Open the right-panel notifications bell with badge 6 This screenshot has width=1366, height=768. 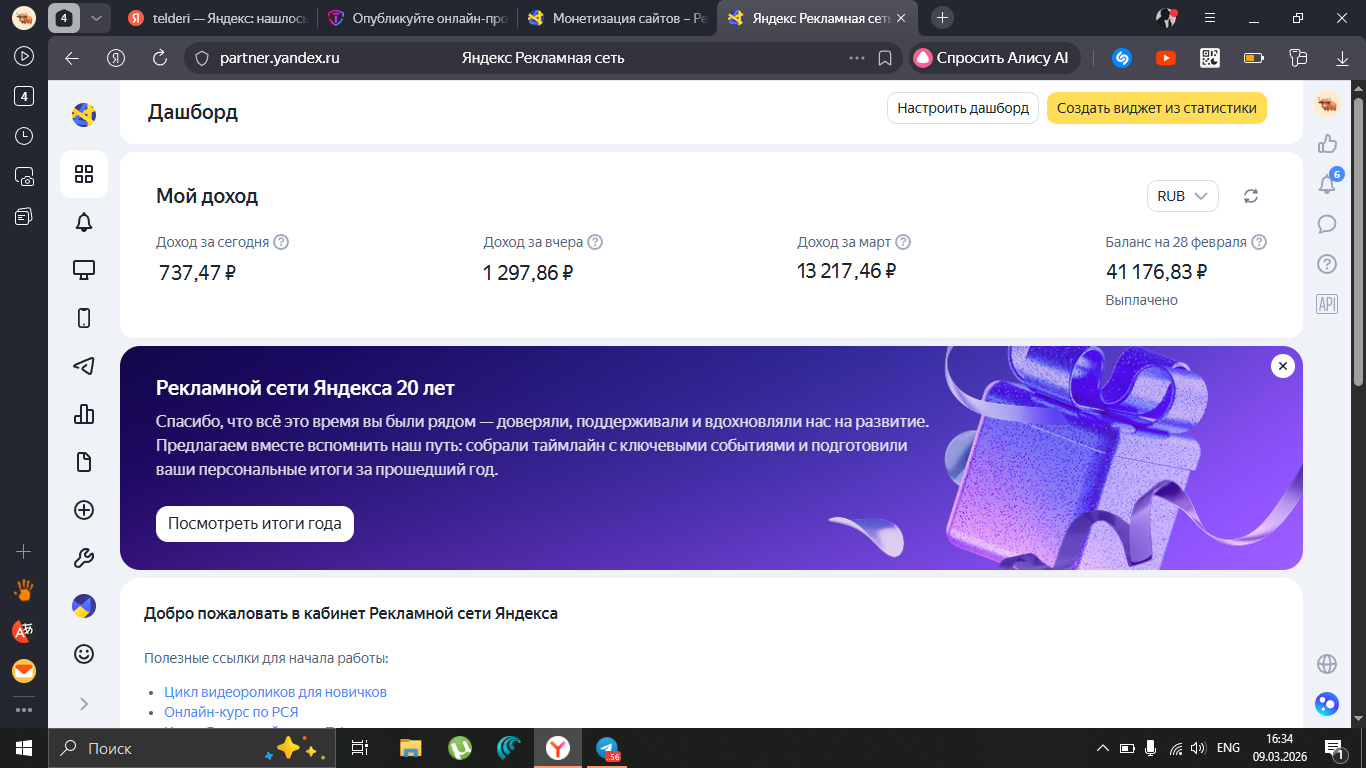[x=1327, y=184]
